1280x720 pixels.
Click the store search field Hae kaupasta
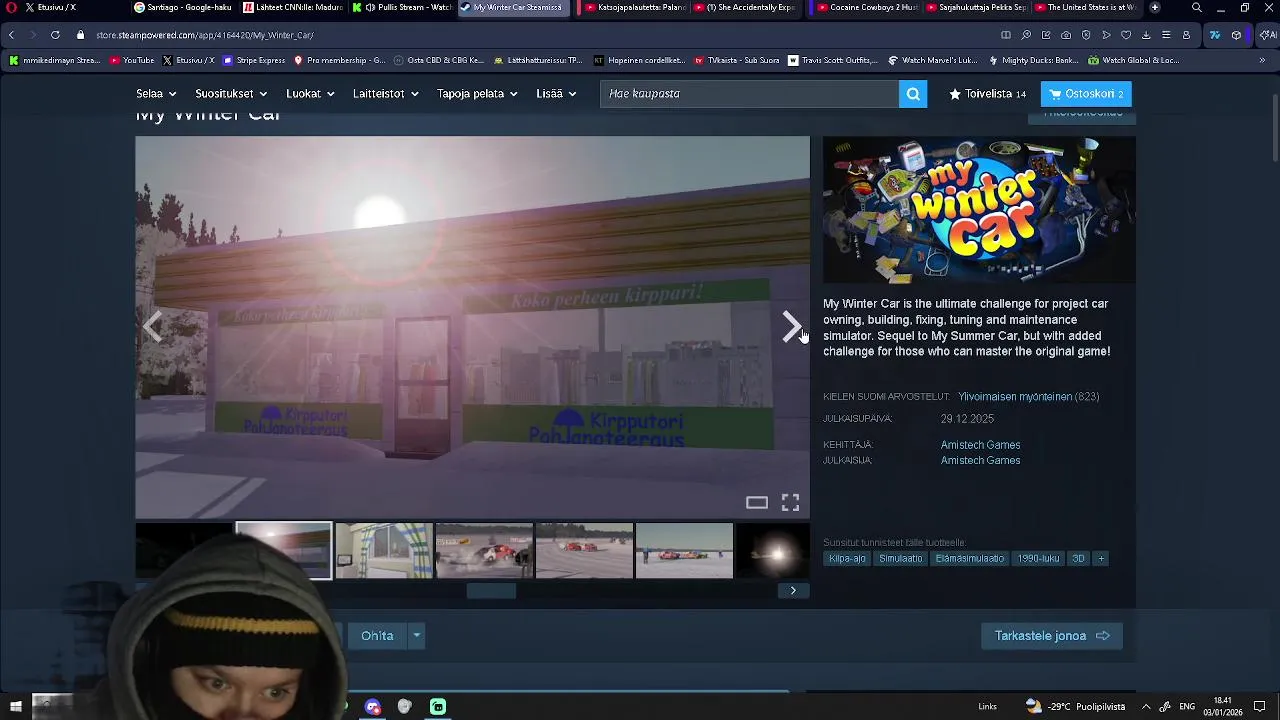(x=750, y=94)
